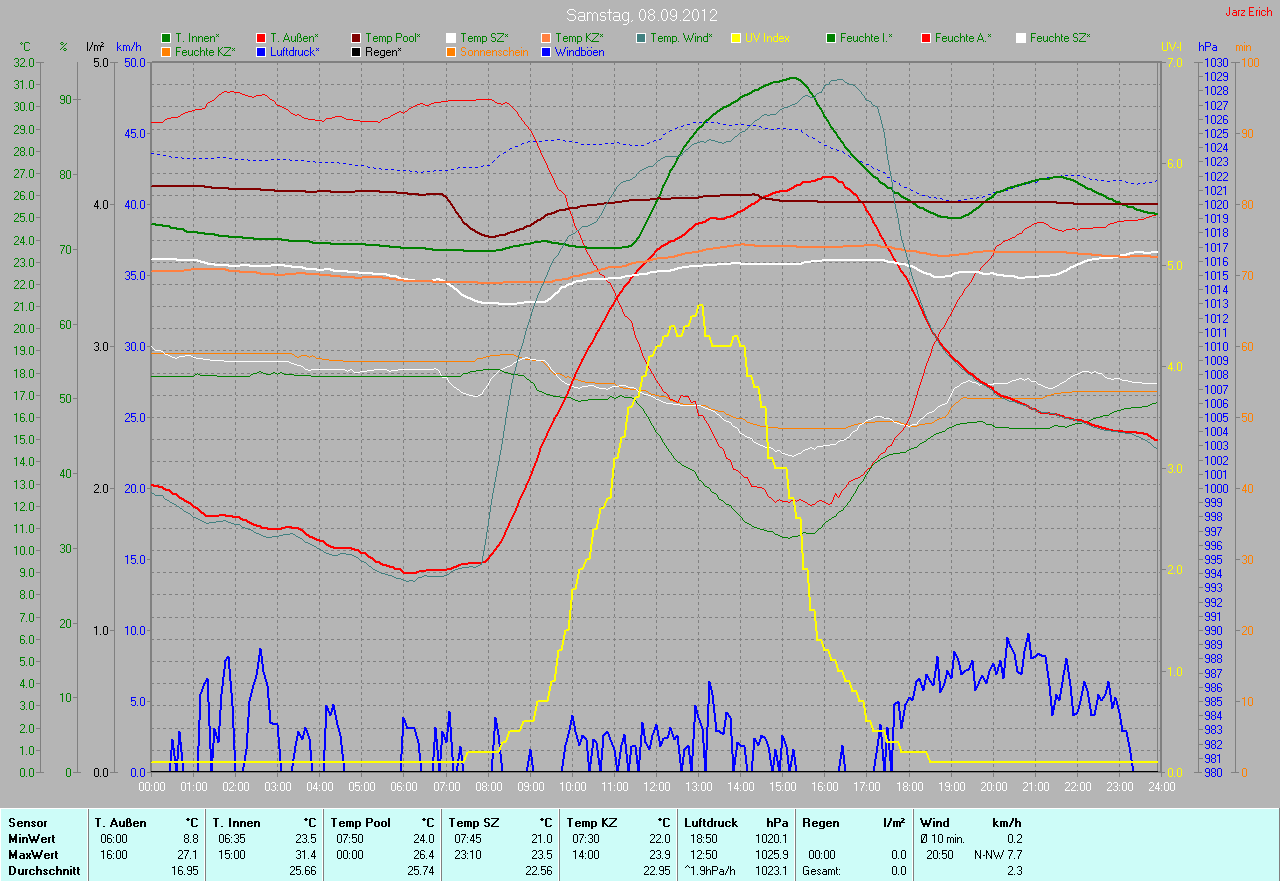Image resolution: width=1280 pixels, height=881 pixels.
Task: Click the red swatch beside T. Außen*
Action: 261,38
